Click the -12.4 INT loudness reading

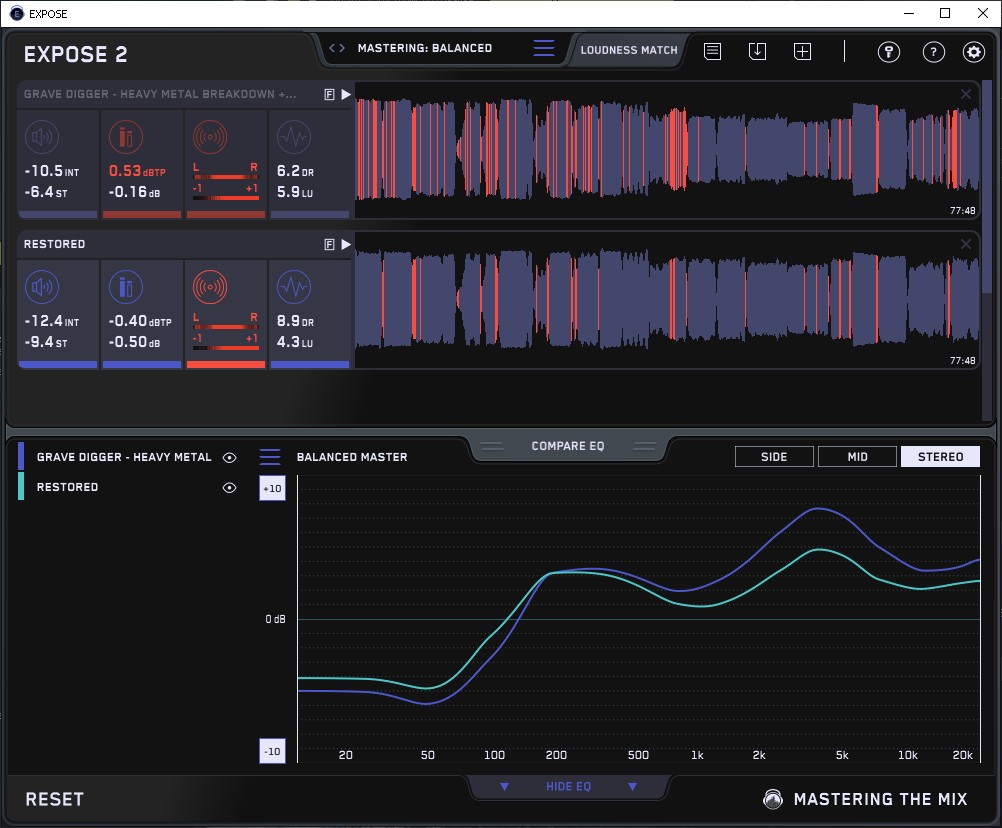tap(52, 321)
